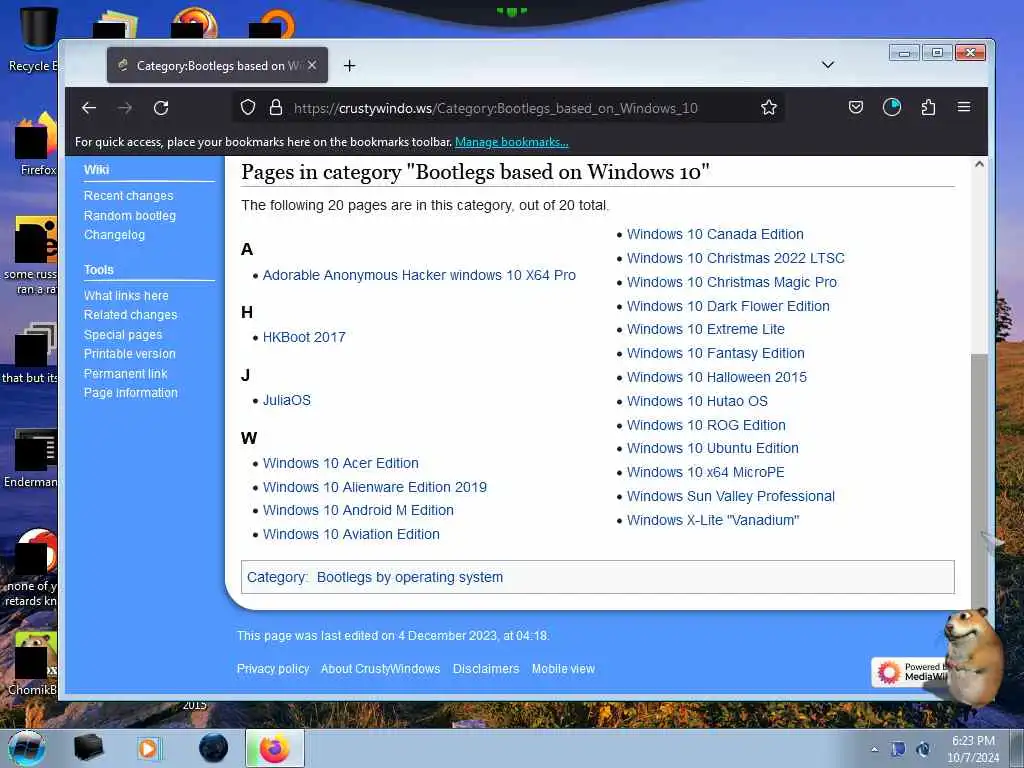Open Windows 10 Christmas Magic Pro
This screenshot has width=1024, height=768.
[x=731, y=282]
